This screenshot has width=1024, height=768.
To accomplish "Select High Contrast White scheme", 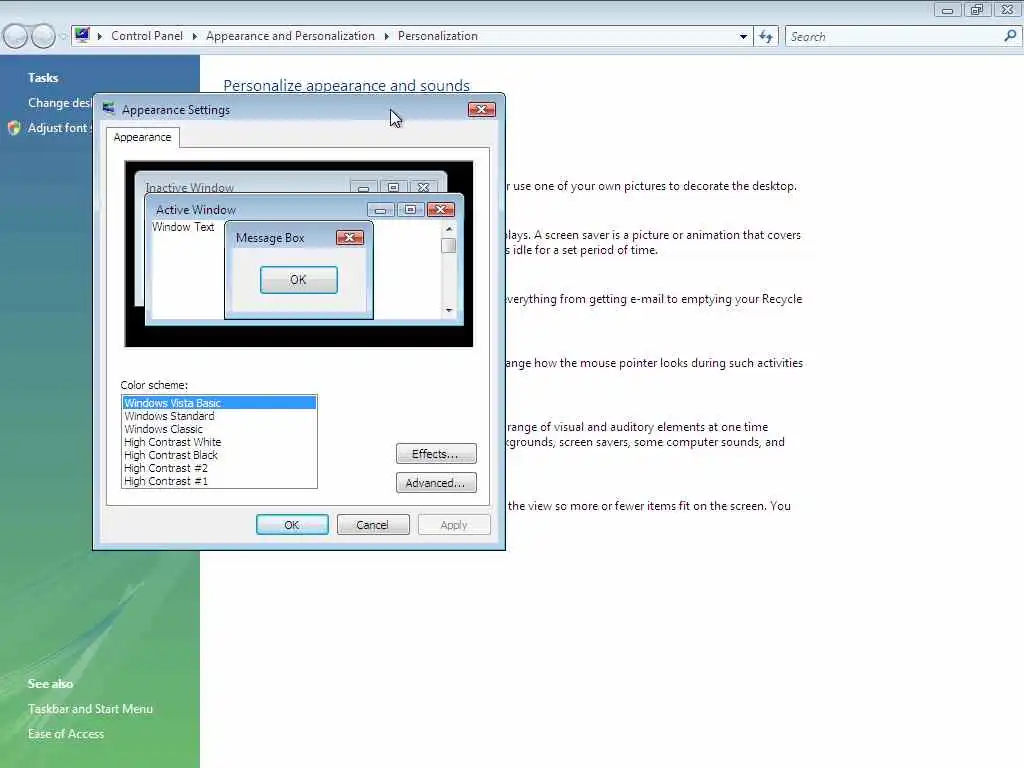I will coord(219,442).
